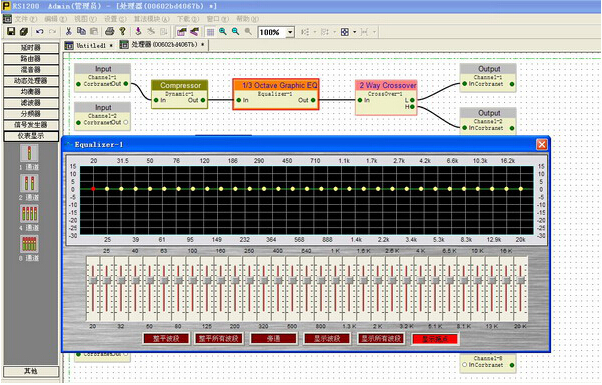Image resolution: width=602 pixels, height=385 pixels.
Task: Click the 20 Hz band fader handle
Action: click(93, 281)
